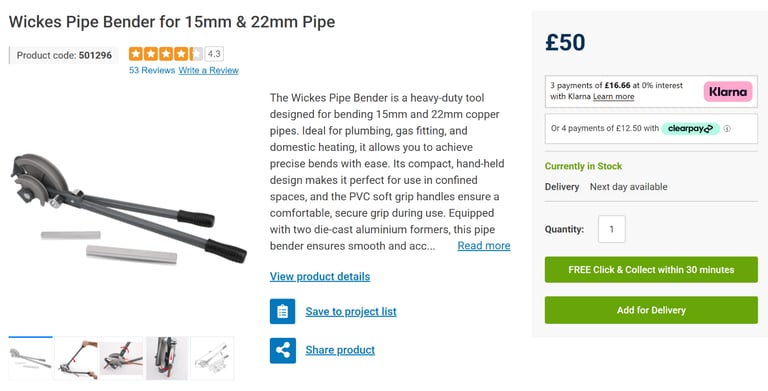
Task: Click the Quantity input field
Action: 611,229
